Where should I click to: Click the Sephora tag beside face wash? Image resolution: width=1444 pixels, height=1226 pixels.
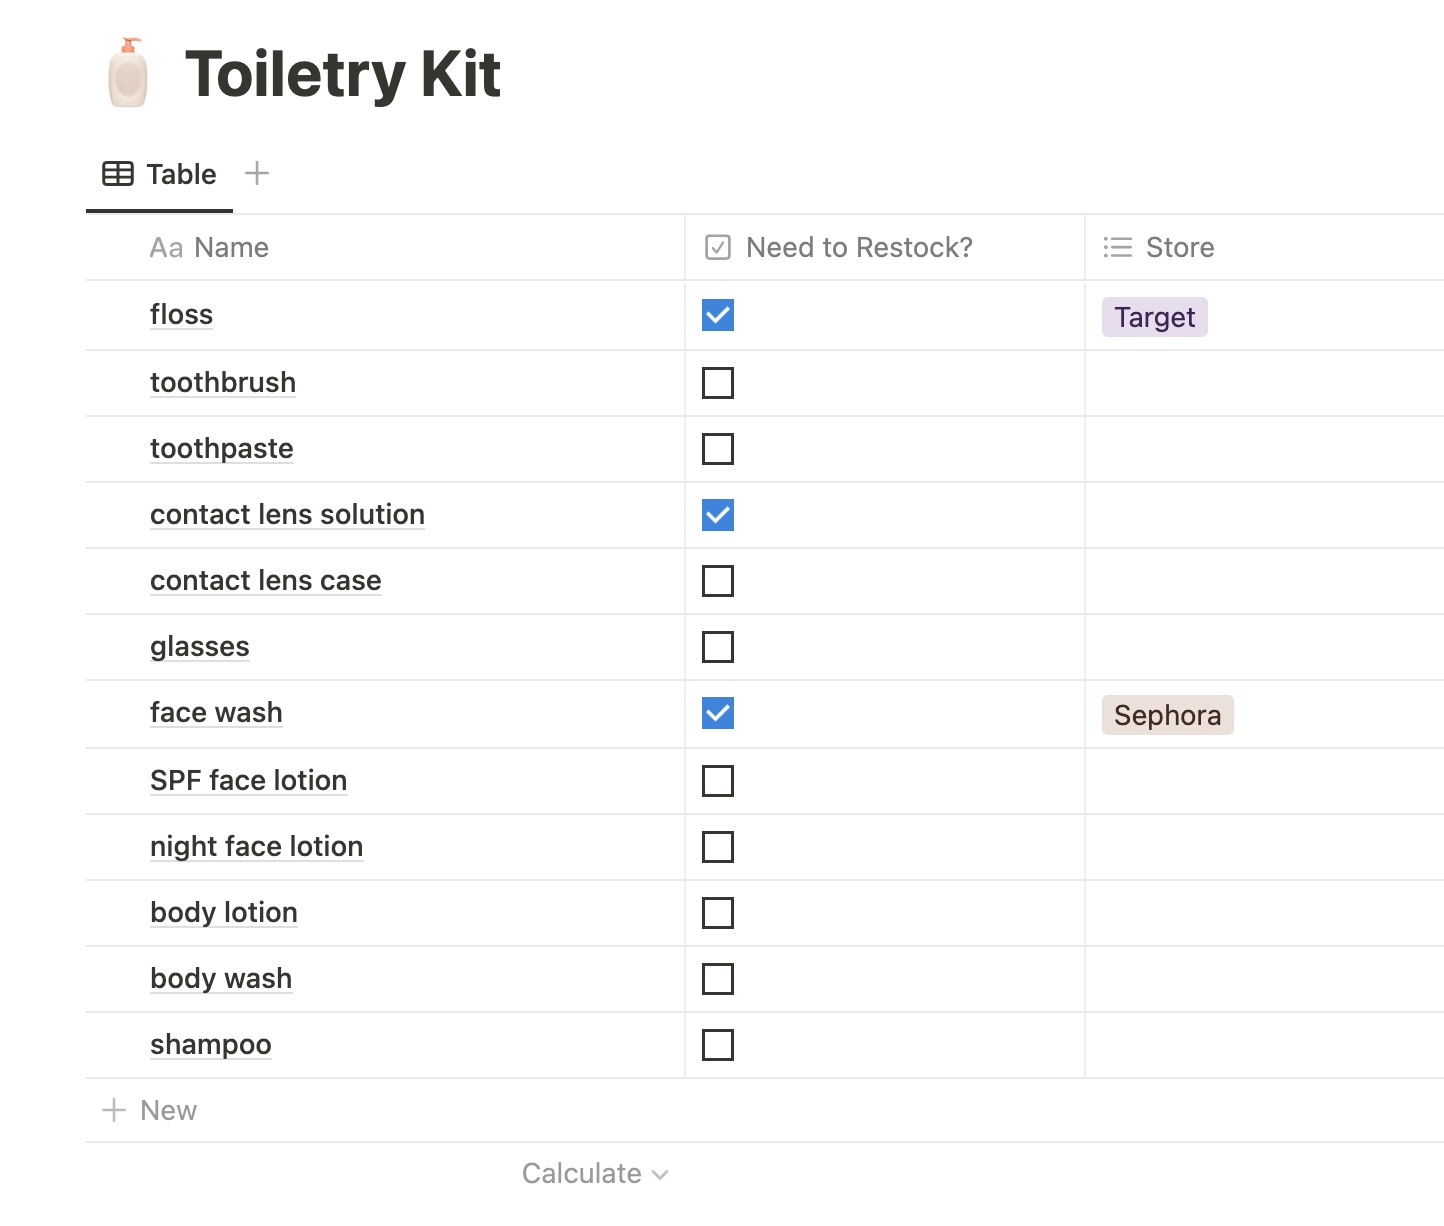click(1167, 714)
